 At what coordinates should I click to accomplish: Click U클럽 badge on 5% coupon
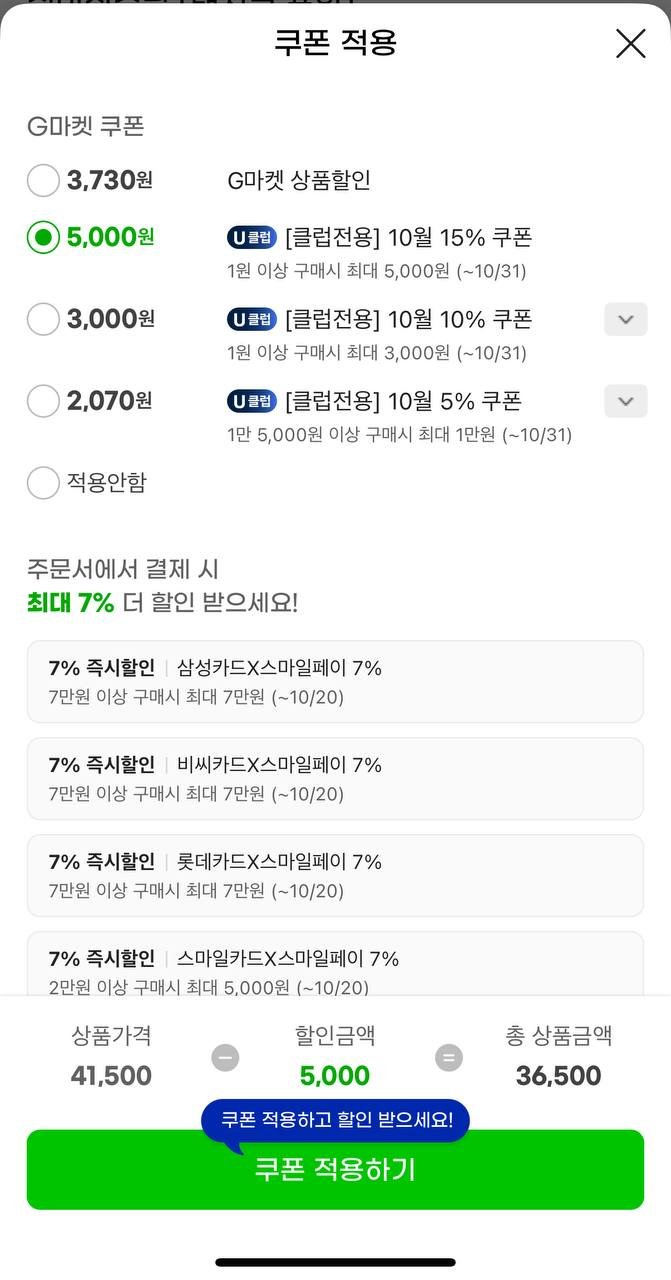point(251,402)
